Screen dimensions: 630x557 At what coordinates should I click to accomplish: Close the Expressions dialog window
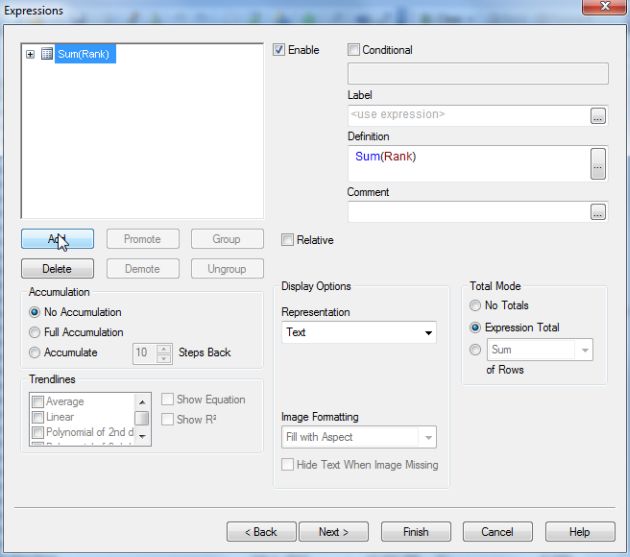[x=605, y=6]
